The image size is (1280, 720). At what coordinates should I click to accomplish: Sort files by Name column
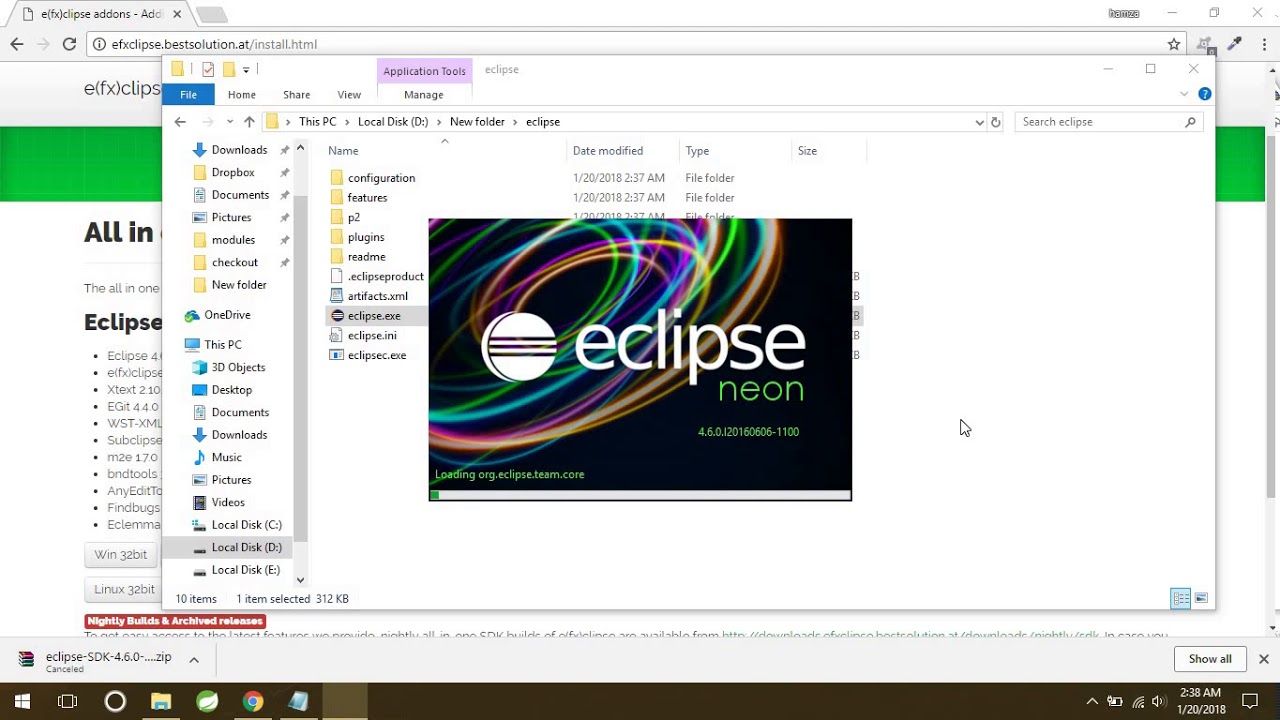coord(343,151)
